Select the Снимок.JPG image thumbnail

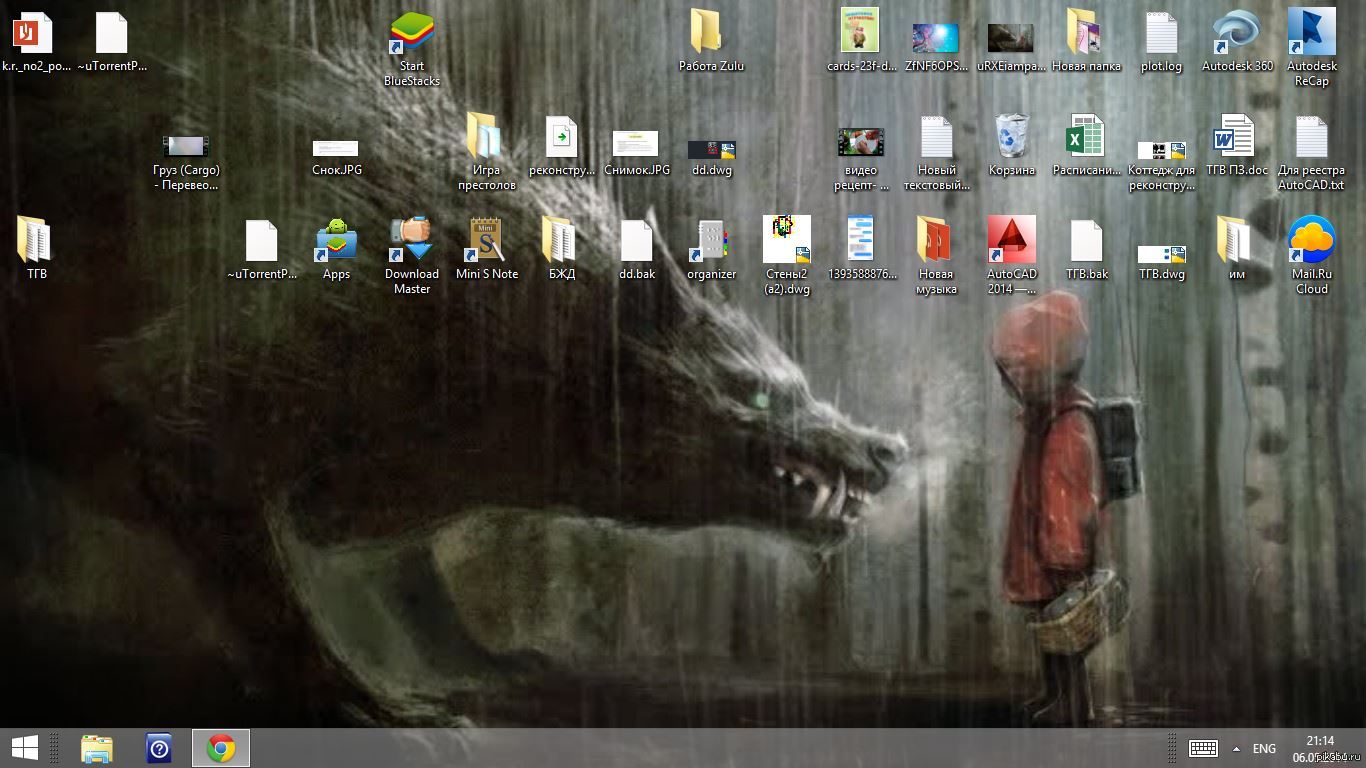[x=636, y=143]
